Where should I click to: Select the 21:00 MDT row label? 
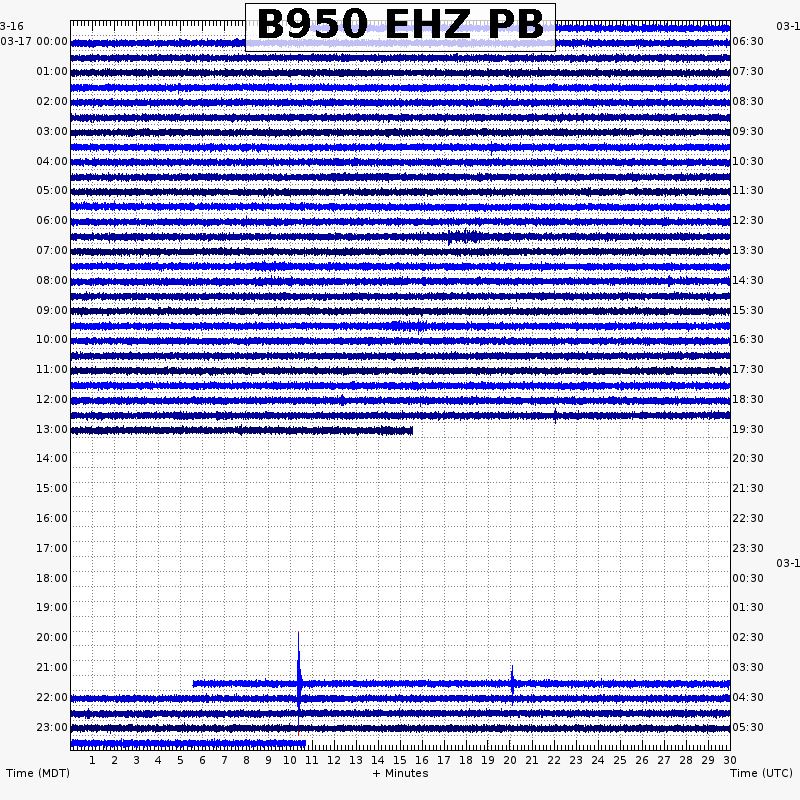click(x=52, y=667)
